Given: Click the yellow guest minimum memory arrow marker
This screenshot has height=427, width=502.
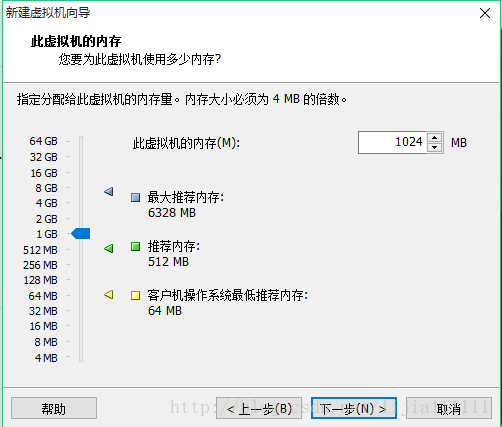Looking at the screenshot, I should 109,295.
